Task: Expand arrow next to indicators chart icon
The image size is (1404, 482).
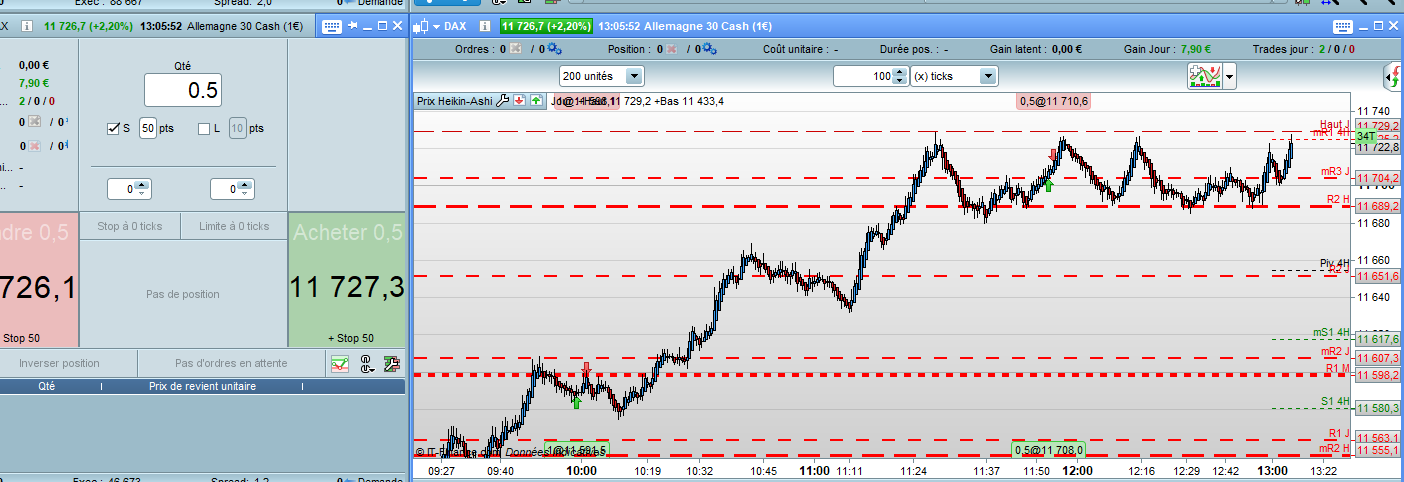Action: 1229,75
